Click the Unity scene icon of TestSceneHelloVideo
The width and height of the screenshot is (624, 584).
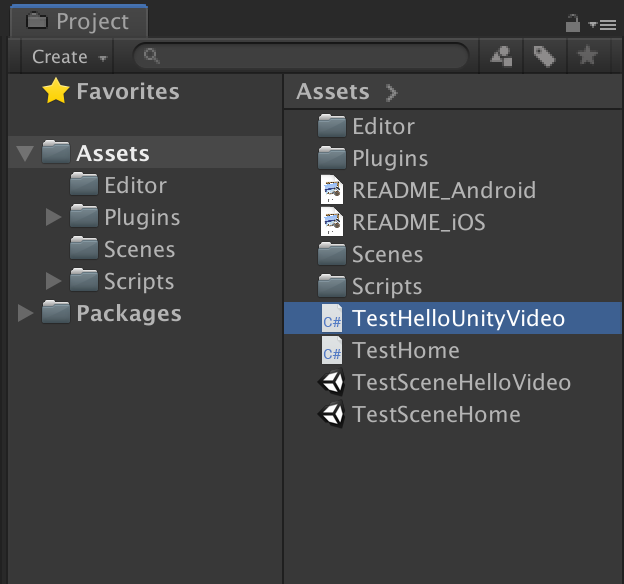331,382
